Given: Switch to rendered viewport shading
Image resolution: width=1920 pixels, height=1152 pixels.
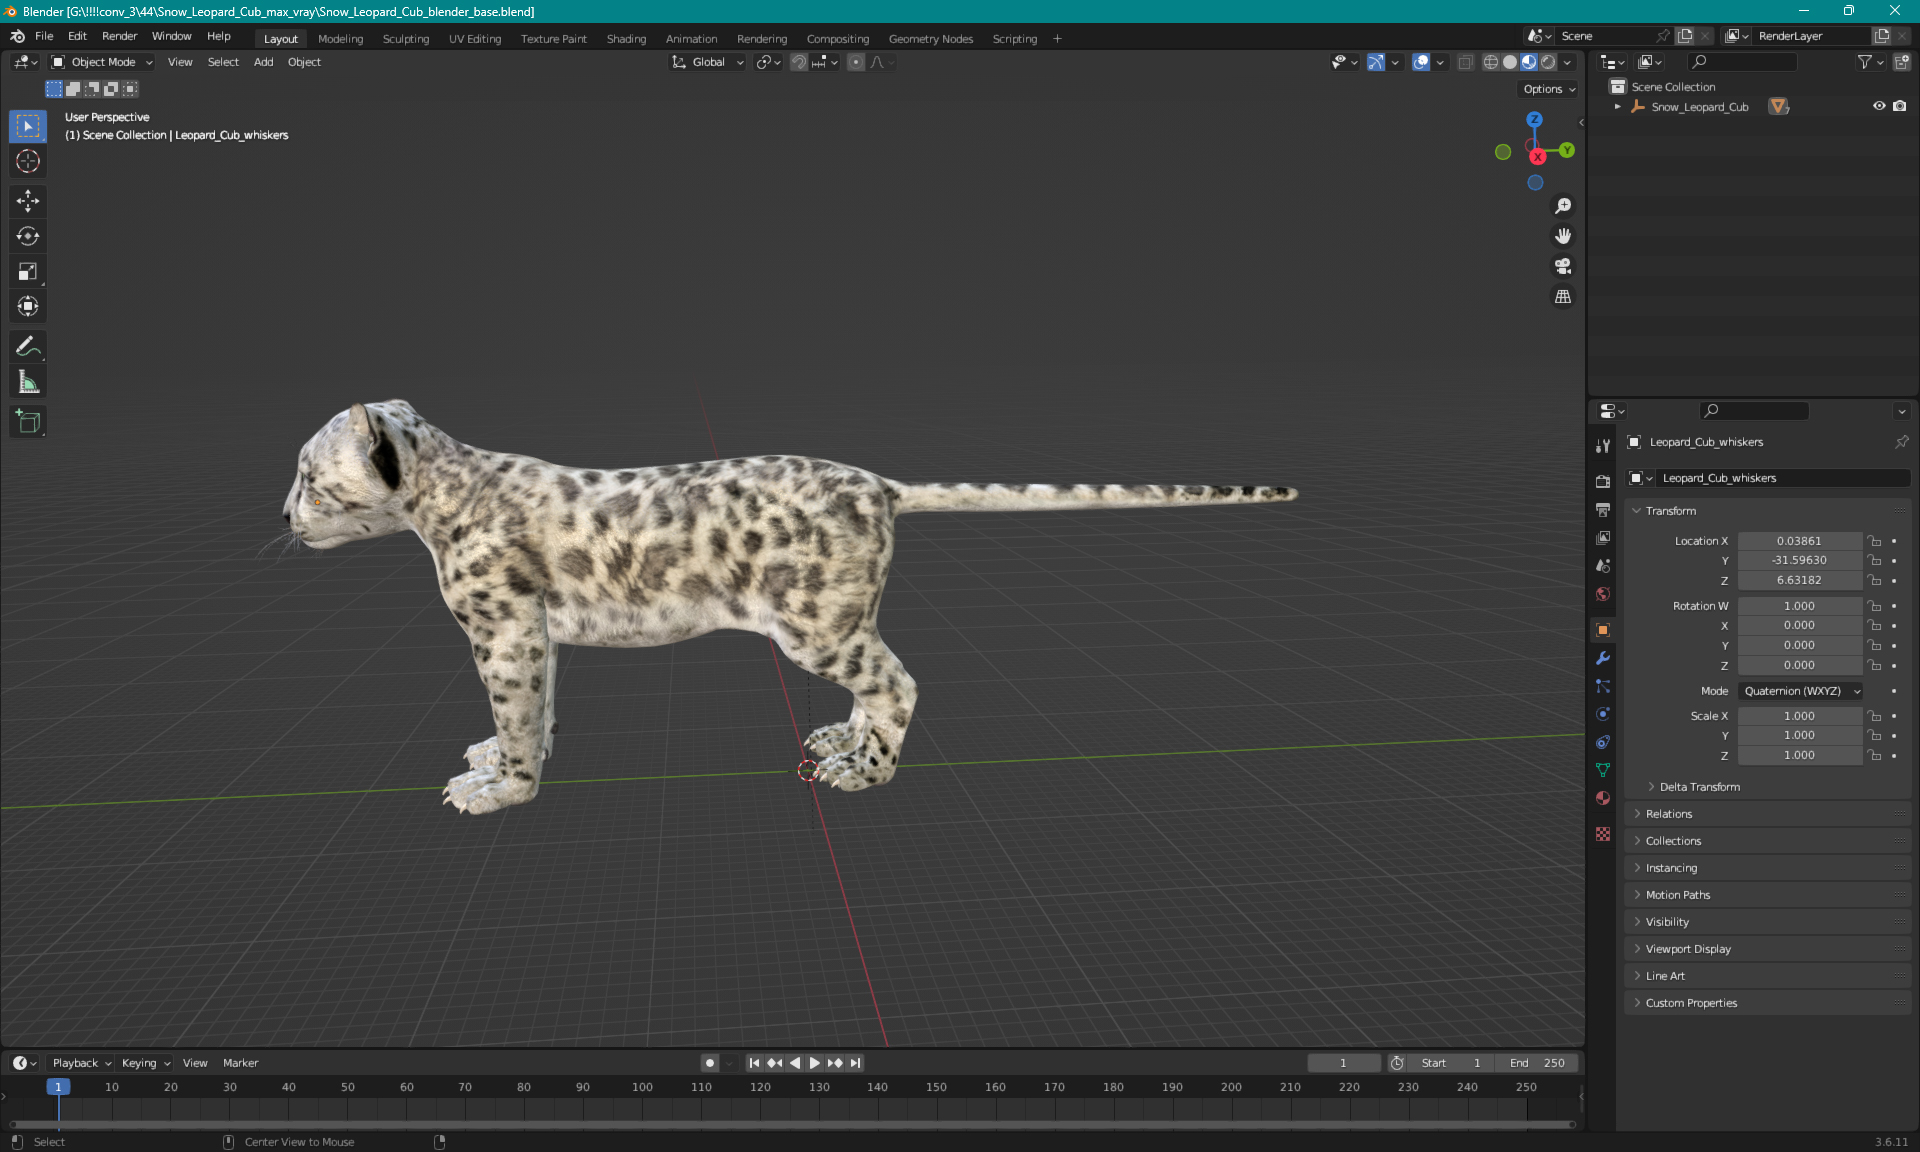Looking at the screenshot, I should pyautogui.click(x=1548, y=62).
